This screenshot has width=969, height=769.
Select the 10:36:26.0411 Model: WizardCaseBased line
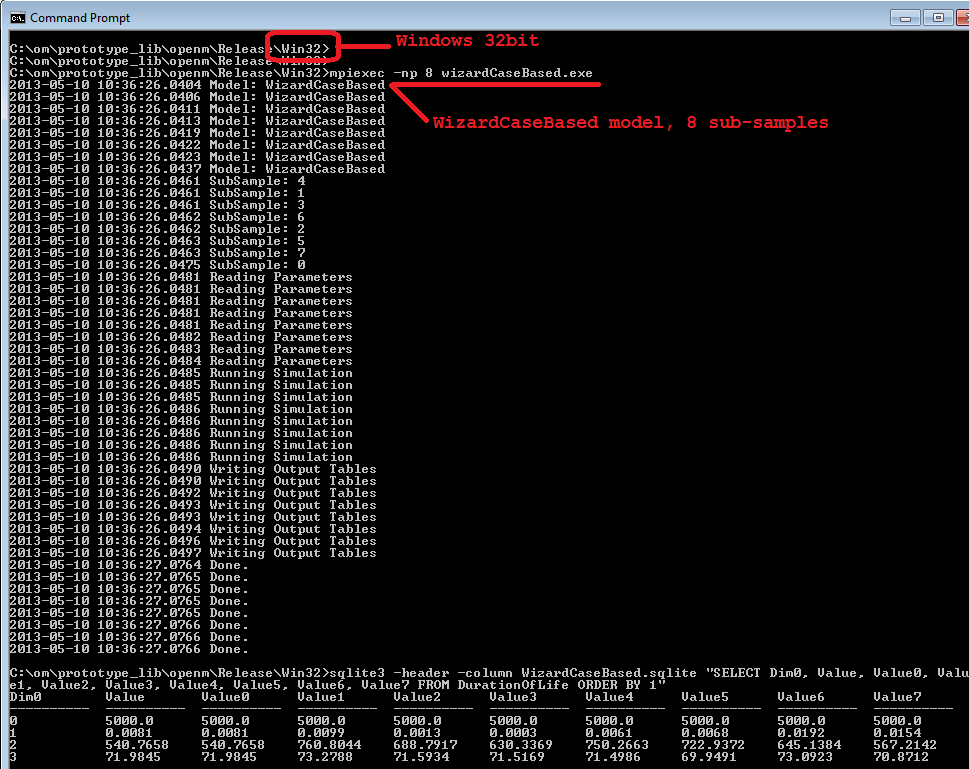197,109
